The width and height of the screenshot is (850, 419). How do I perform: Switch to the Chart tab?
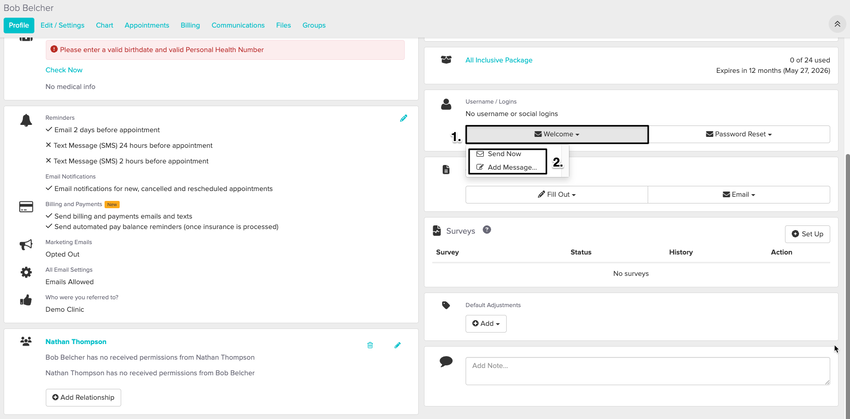(x=105, y=25)
